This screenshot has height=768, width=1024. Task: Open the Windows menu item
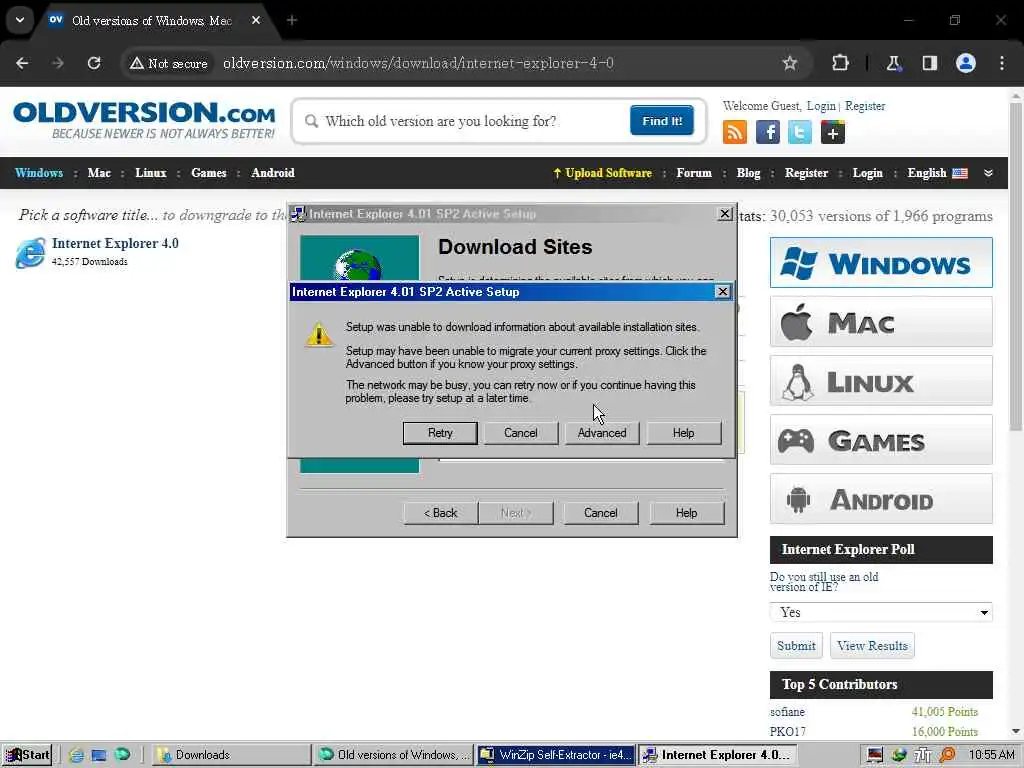coord(39,173)
